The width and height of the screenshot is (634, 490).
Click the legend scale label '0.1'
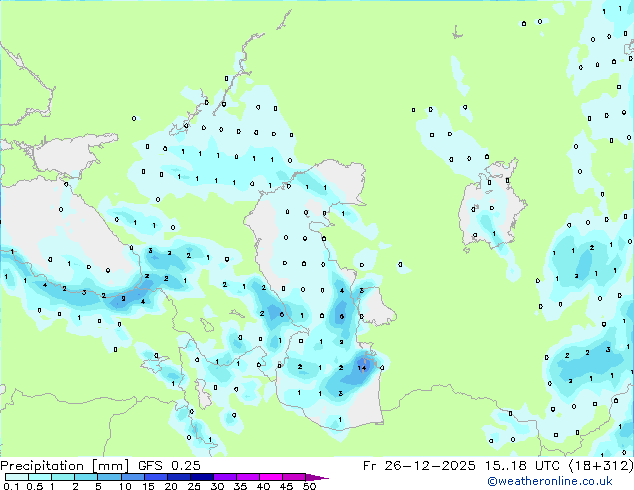tap(11, 486)
